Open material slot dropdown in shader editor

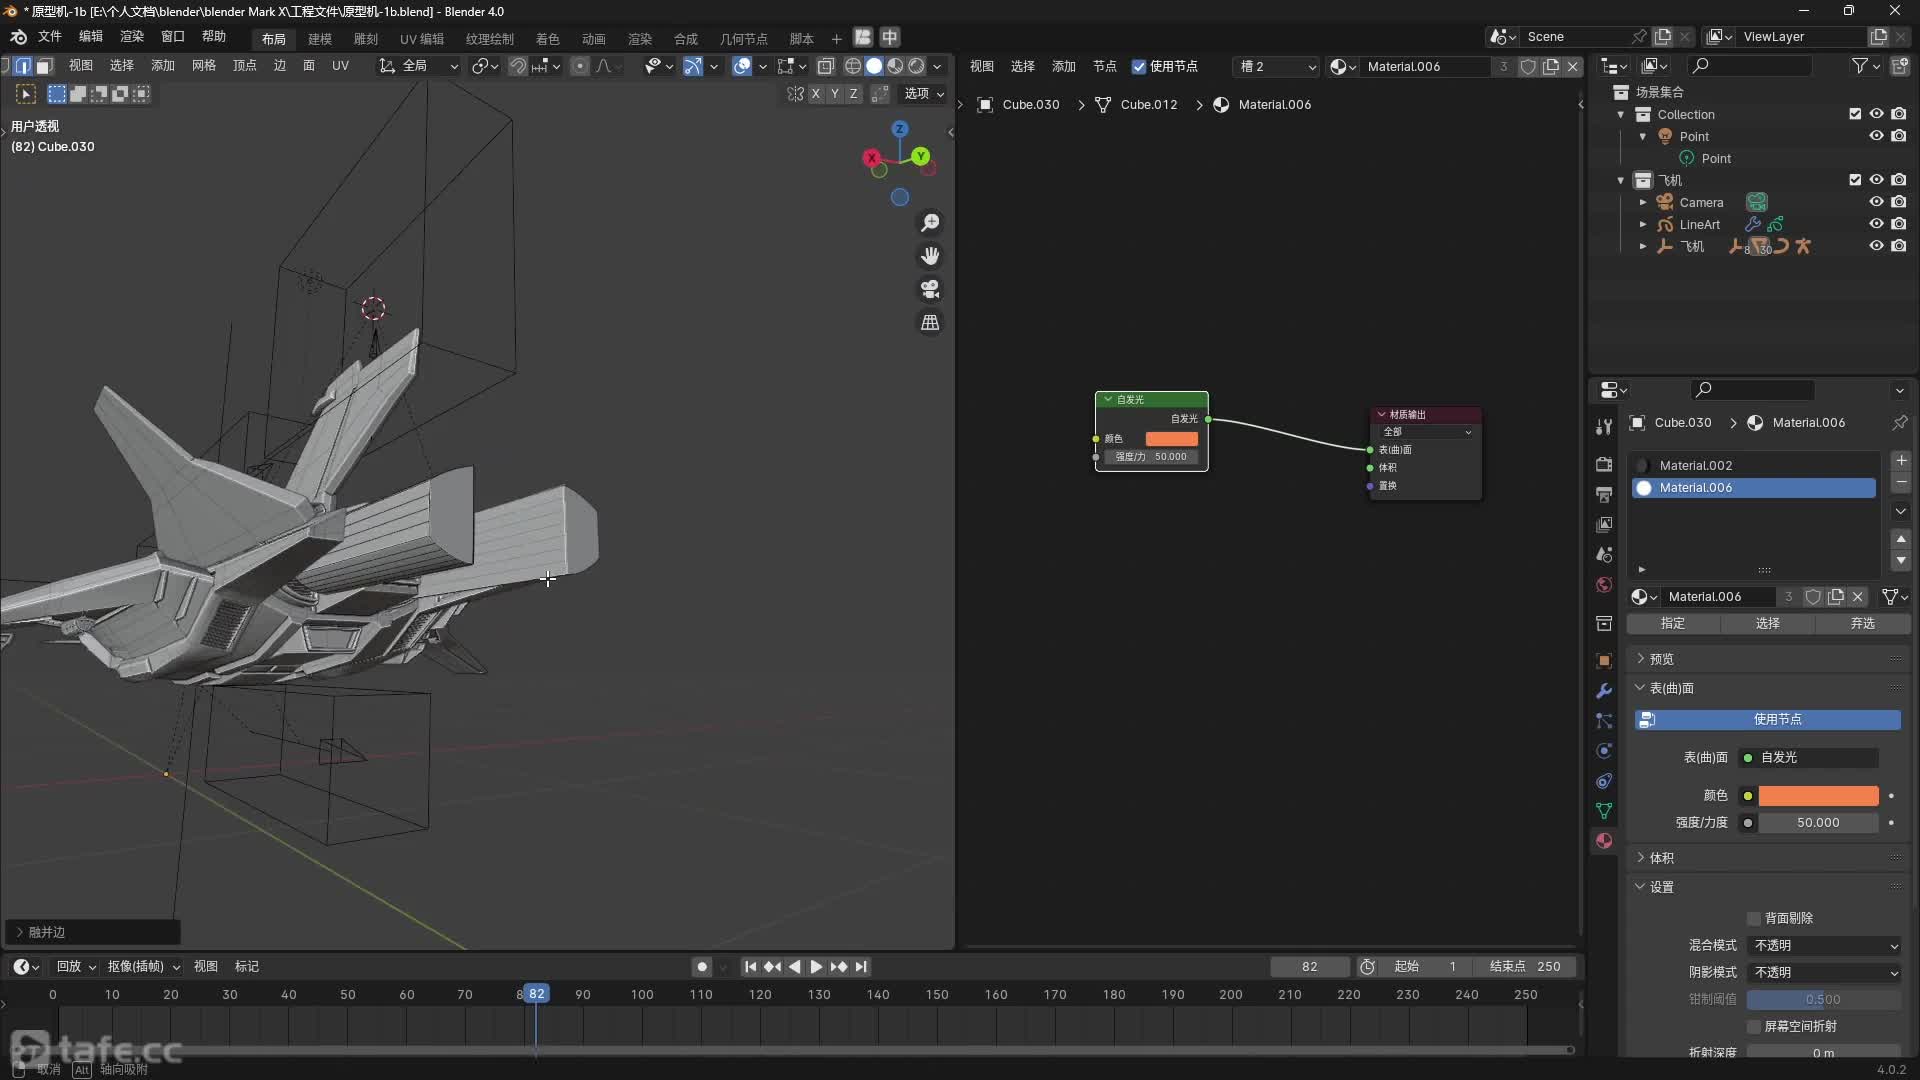[1278, 67]
